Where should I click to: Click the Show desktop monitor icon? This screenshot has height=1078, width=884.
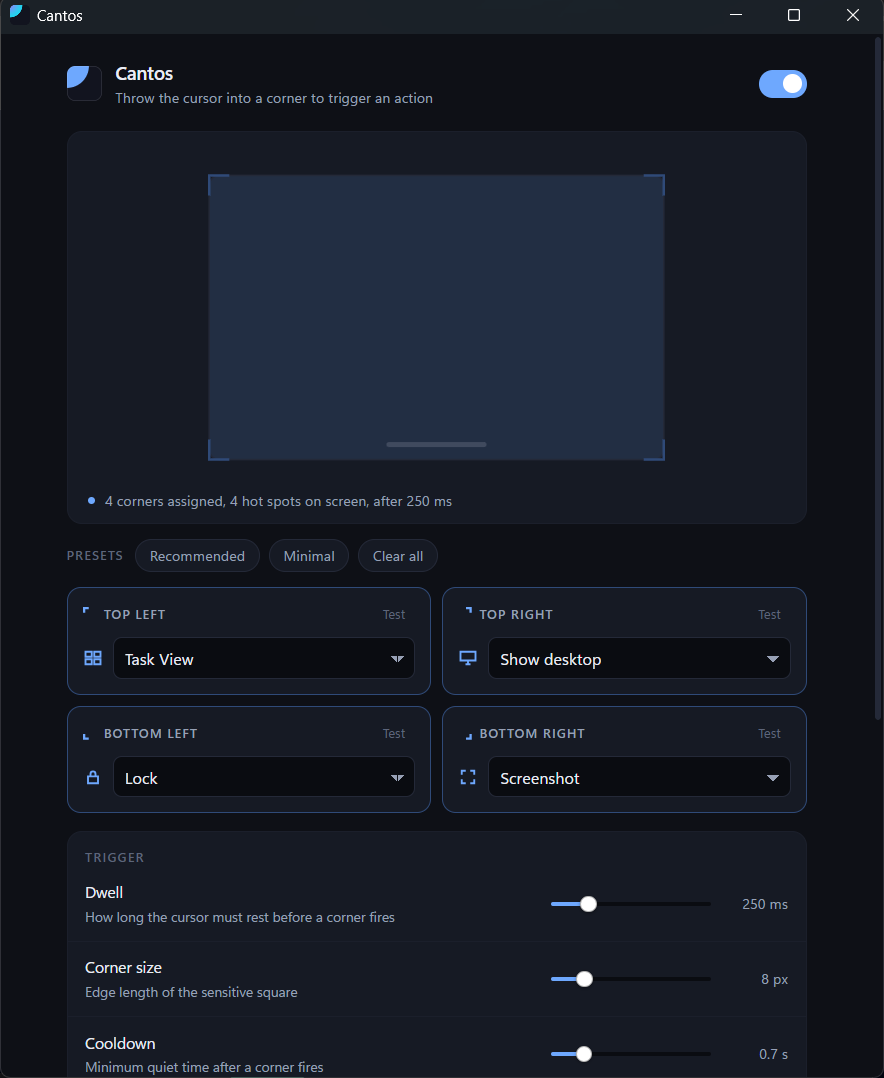(x=468, y=658)
